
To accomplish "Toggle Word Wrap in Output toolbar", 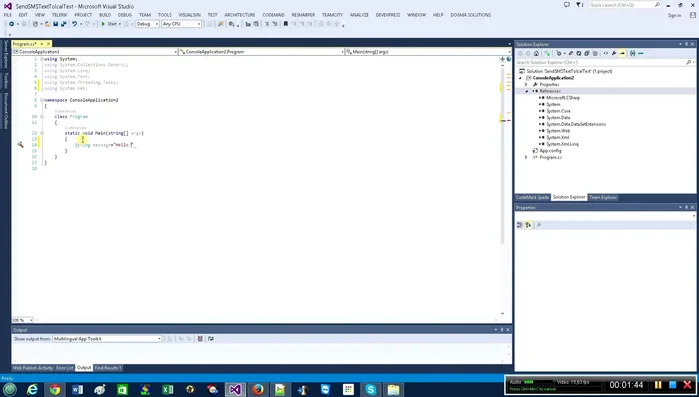I will point(210,339).
